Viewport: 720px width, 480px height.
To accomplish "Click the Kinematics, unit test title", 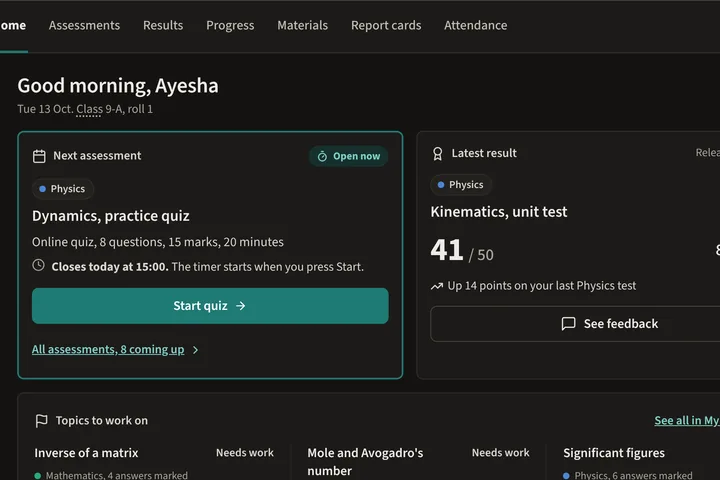I will [x=499, y=212].
